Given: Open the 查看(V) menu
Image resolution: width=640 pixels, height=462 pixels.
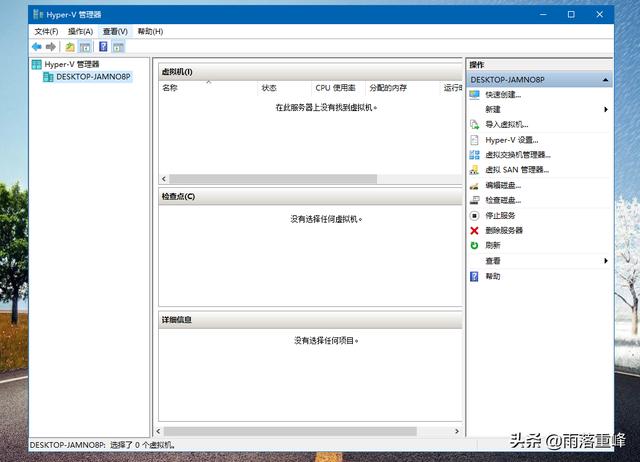Looking at the screenshot, I should click(x=115, y=31).
